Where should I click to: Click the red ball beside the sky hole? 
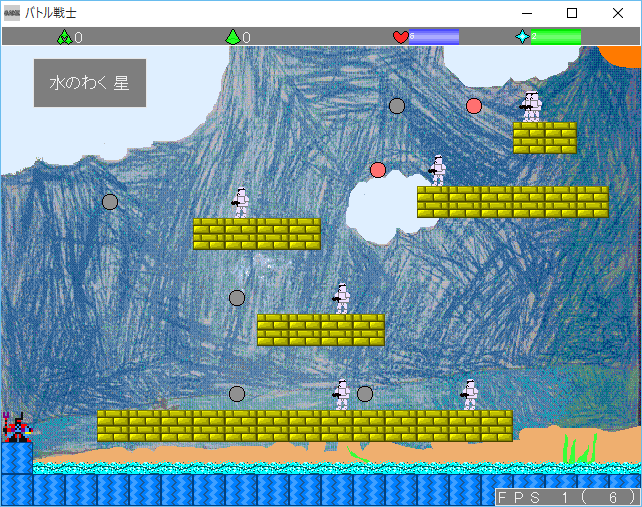pyautogui.click(x=378, y=170)
